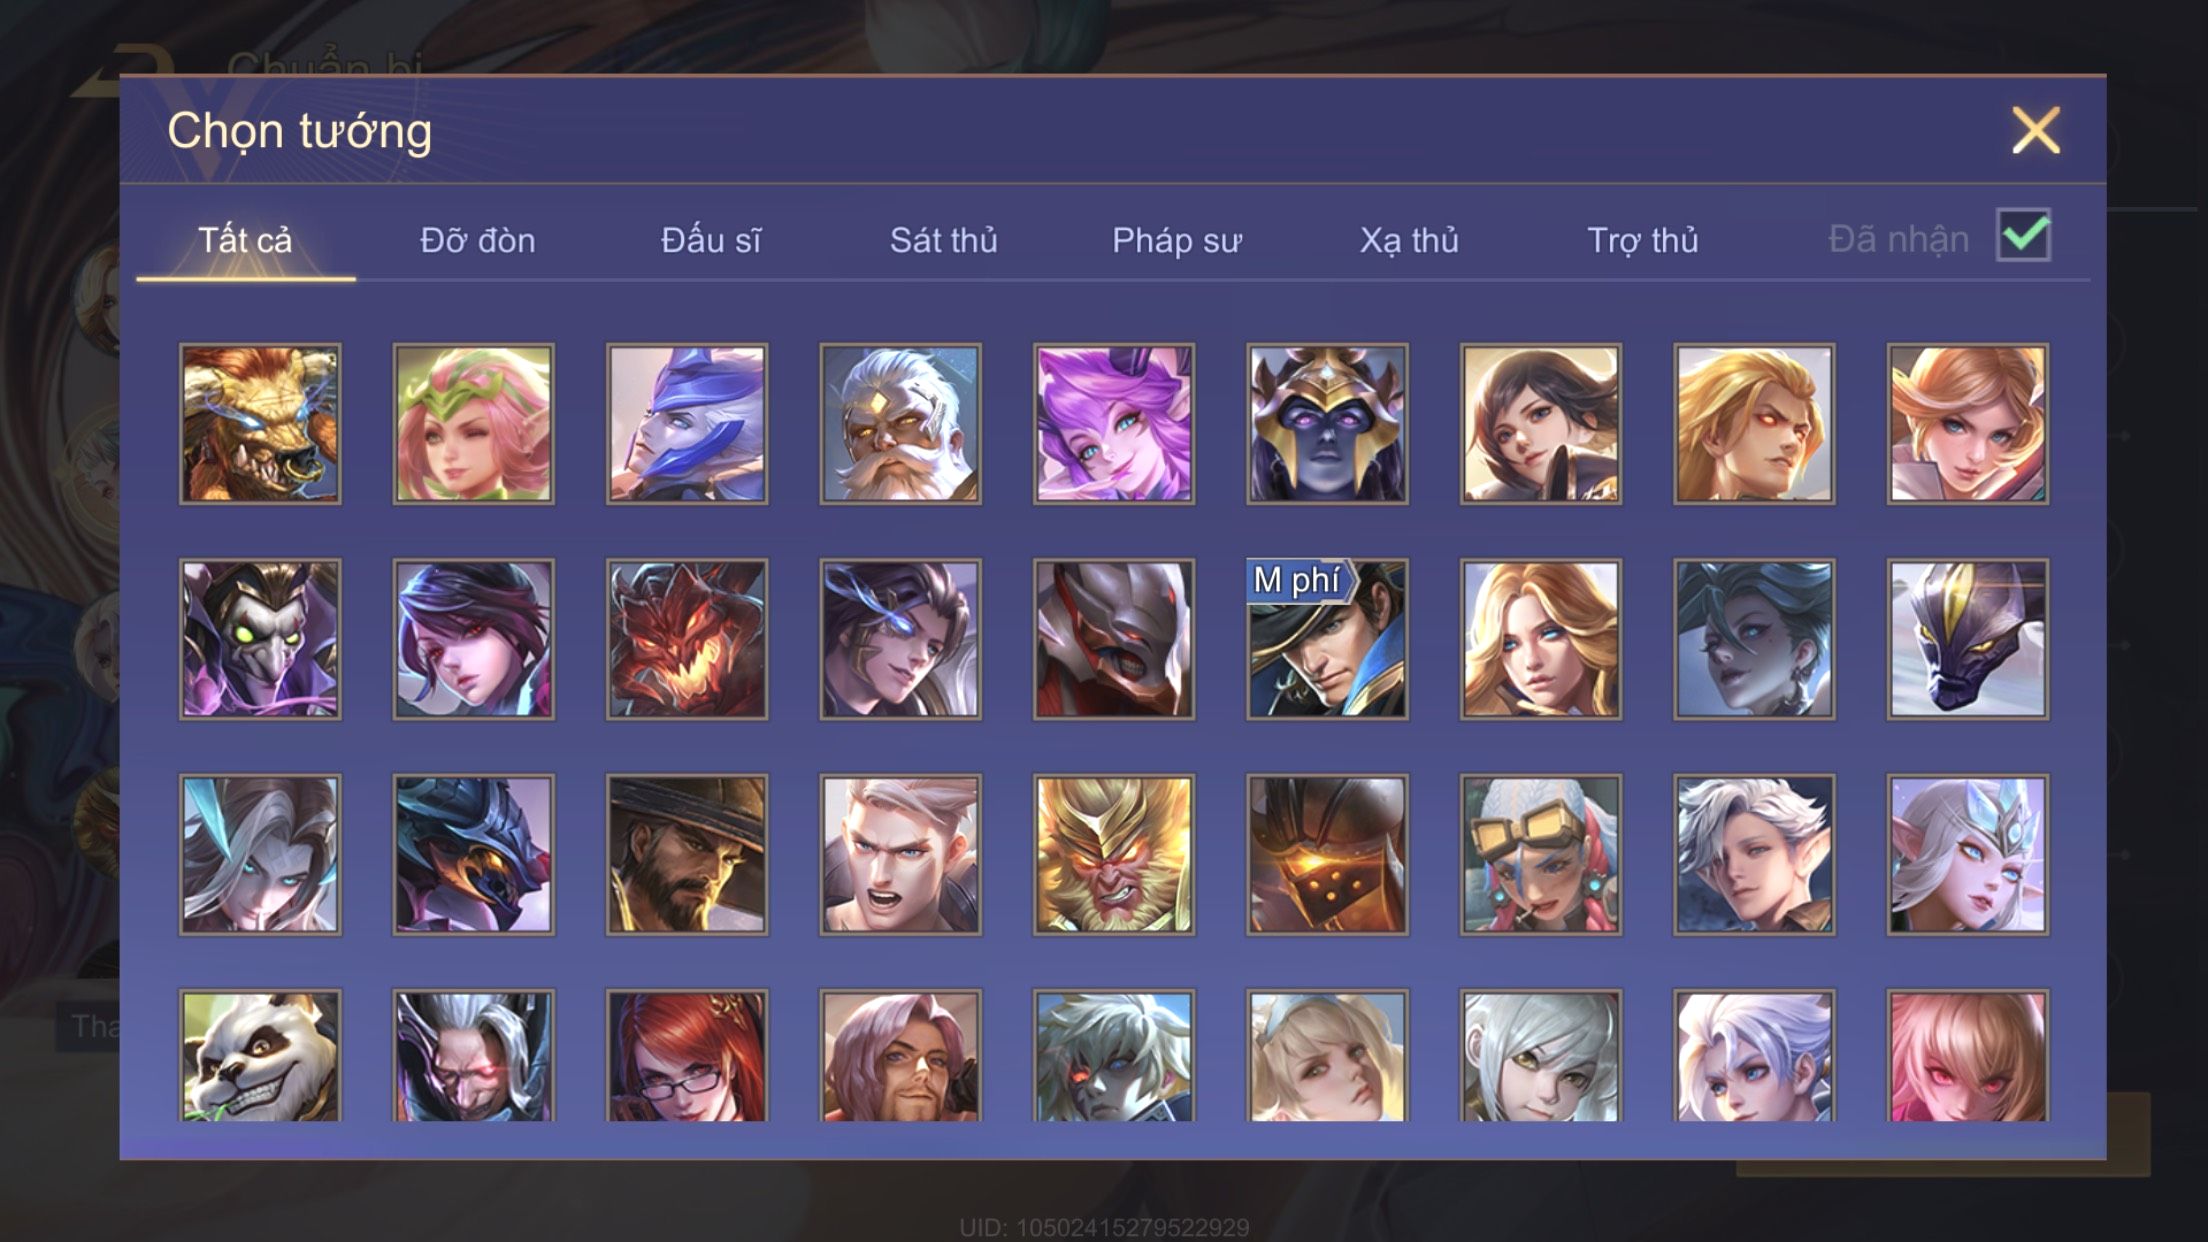View the 'Trợ thủ' hero tab
Viewport: 2208px width, 1242px height.
click(1643, 241)
